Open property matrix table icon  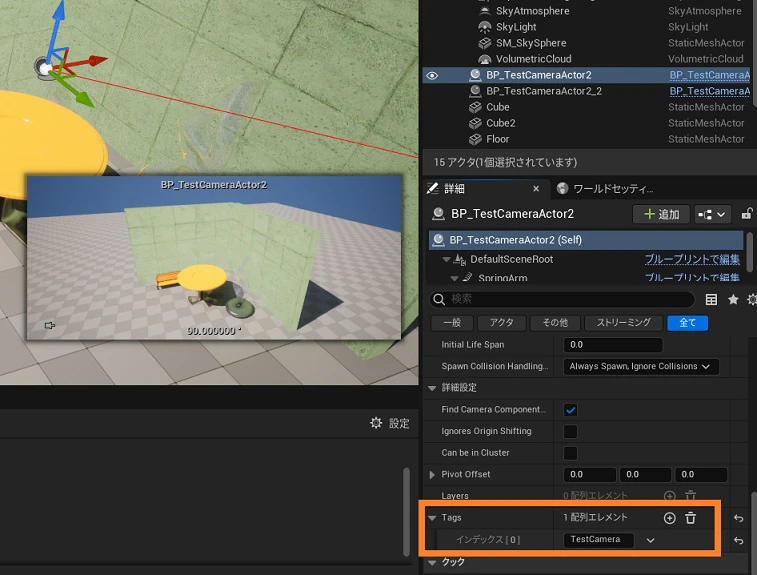(711, 299)
